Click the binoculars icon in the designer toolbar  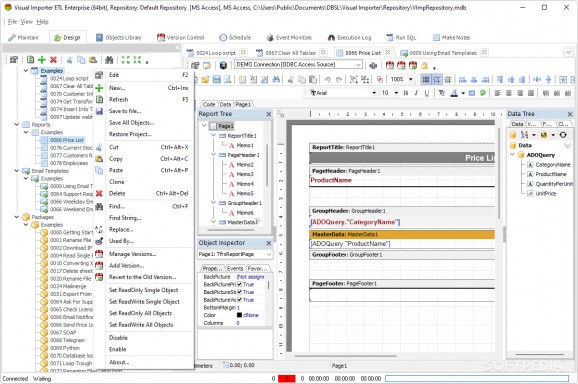[276, 79]
